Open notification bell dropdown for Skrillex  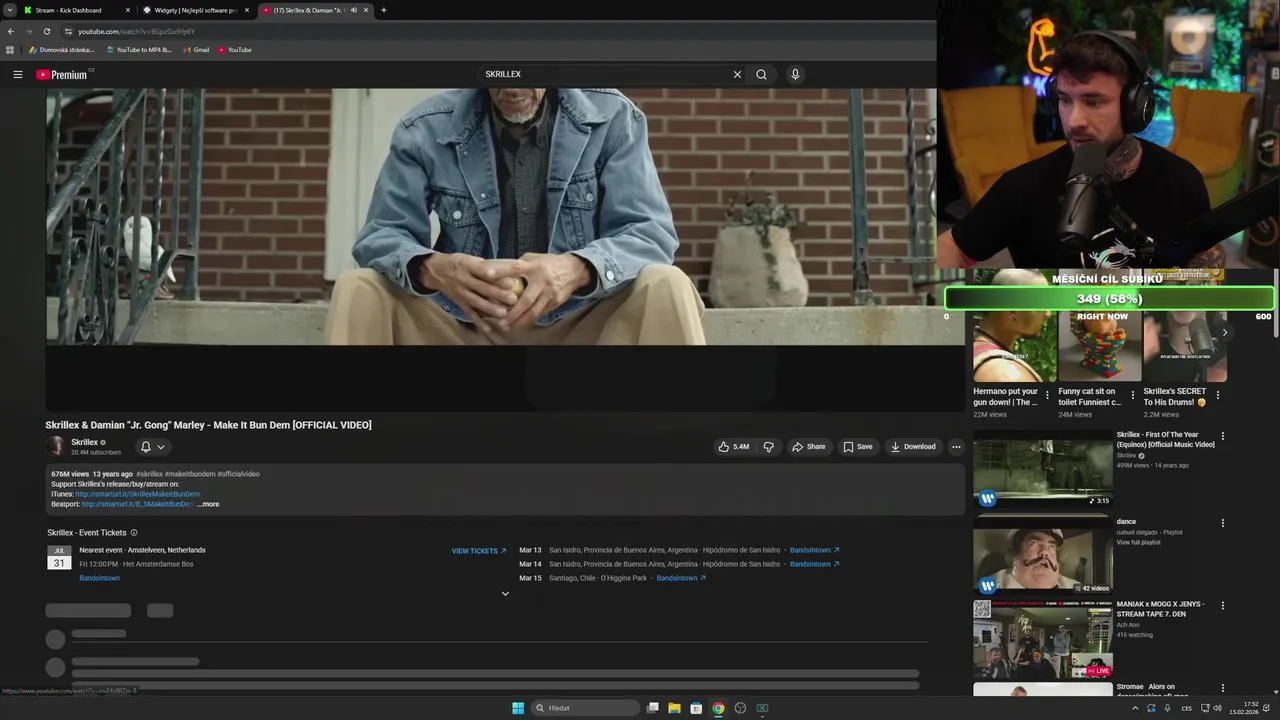tap(152, 447)
